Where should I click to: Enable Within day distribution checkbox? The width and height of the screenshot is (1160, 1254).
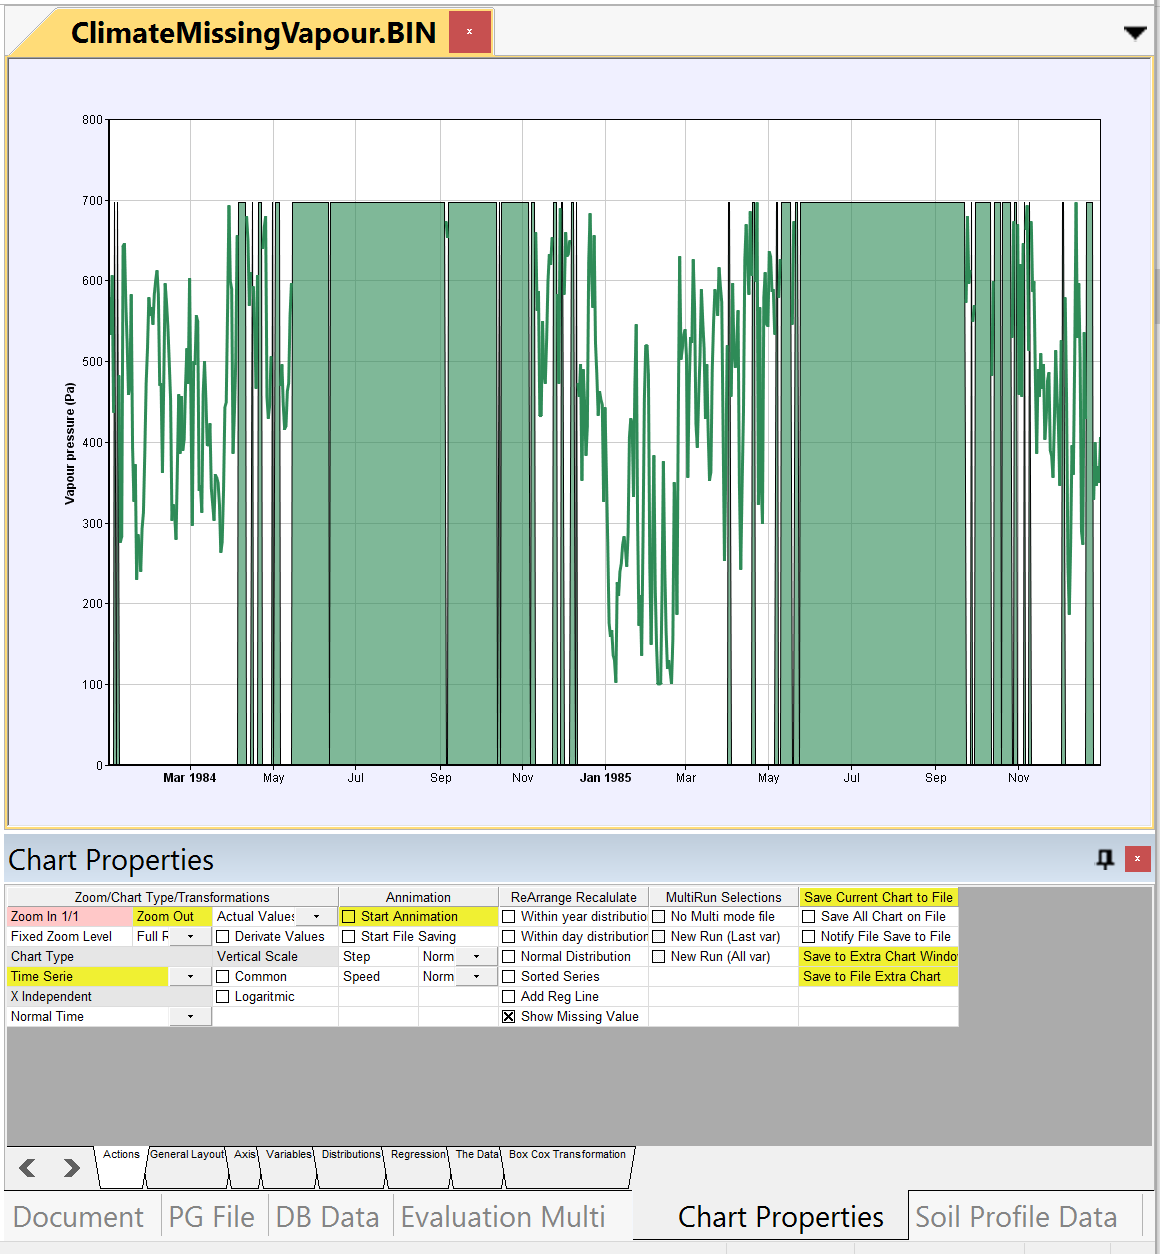[509, 937]
